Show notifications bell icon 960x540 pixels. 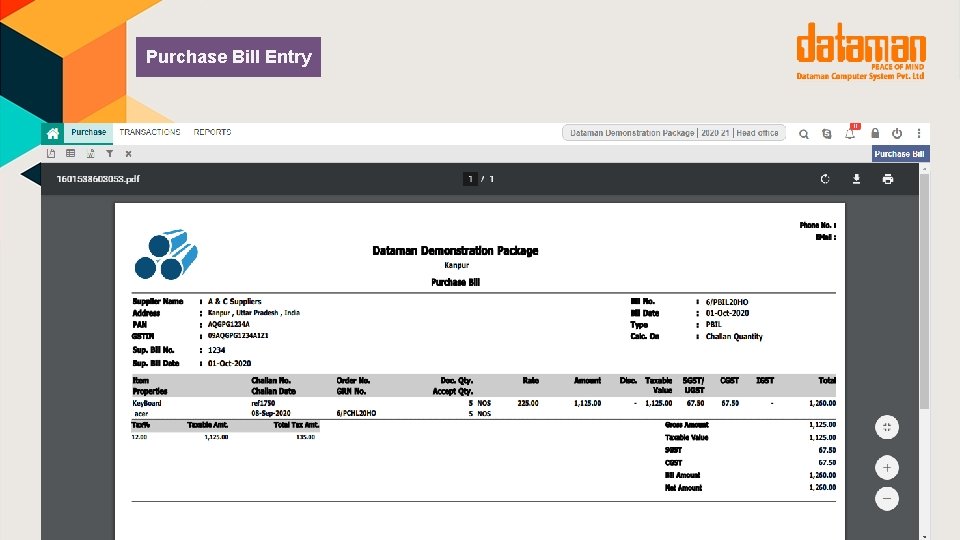(850, 133)
